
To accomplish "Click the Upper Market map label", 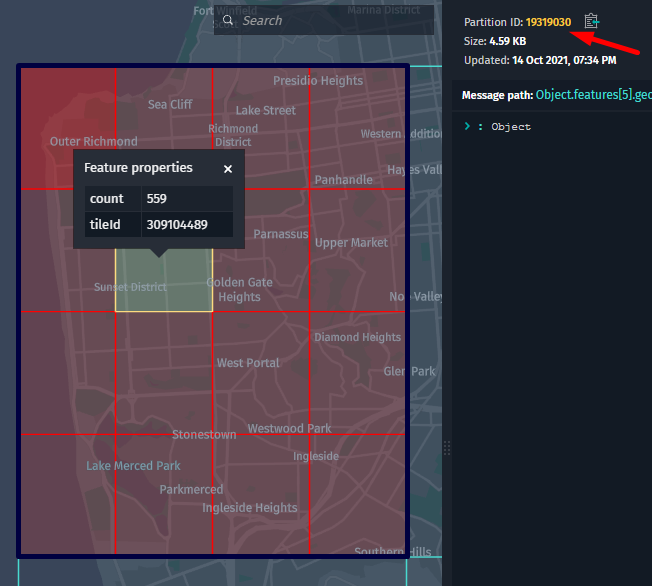I will pyautogui.click(x=351, y=242).
